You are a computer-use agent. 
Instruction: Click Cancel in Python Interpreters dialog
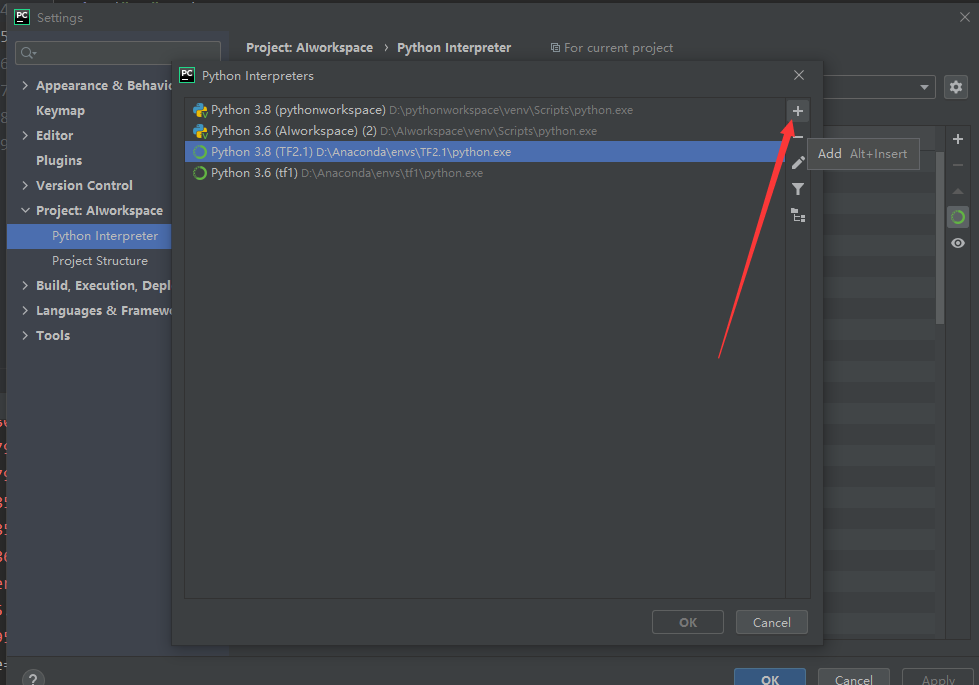772,623
